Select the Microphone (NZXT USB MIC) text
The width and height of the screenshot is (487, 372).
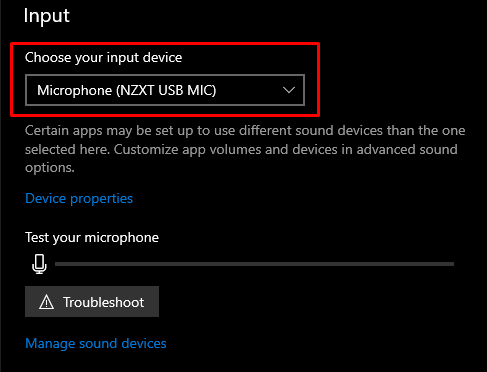[127, 90]
